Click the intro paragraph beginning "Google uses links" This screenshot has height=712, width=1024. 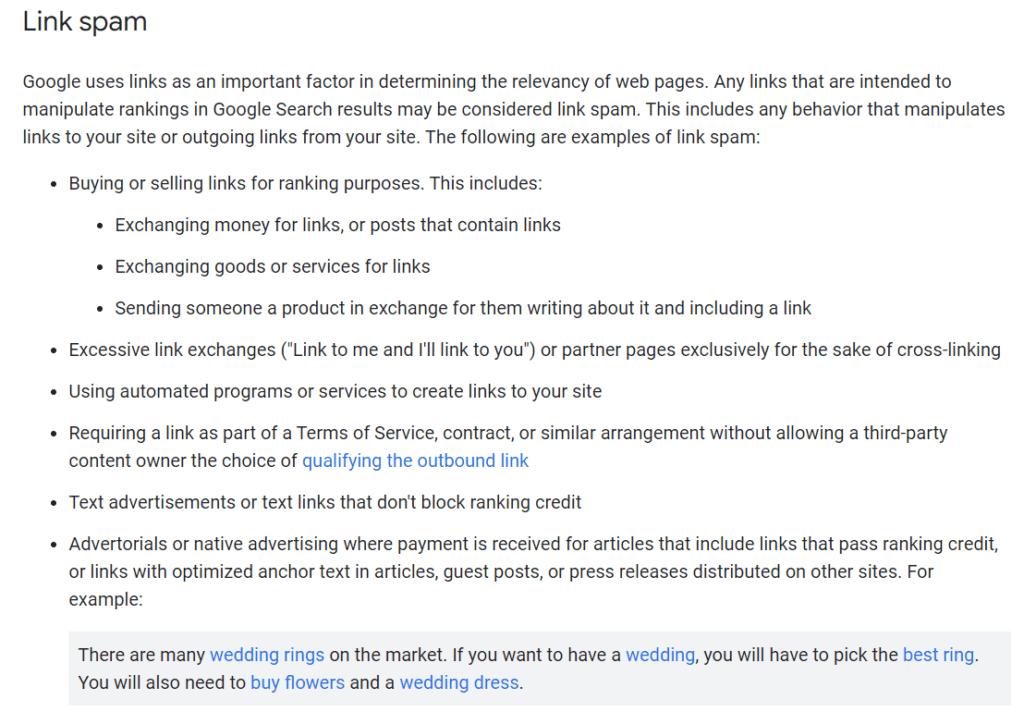click(513, 110)
